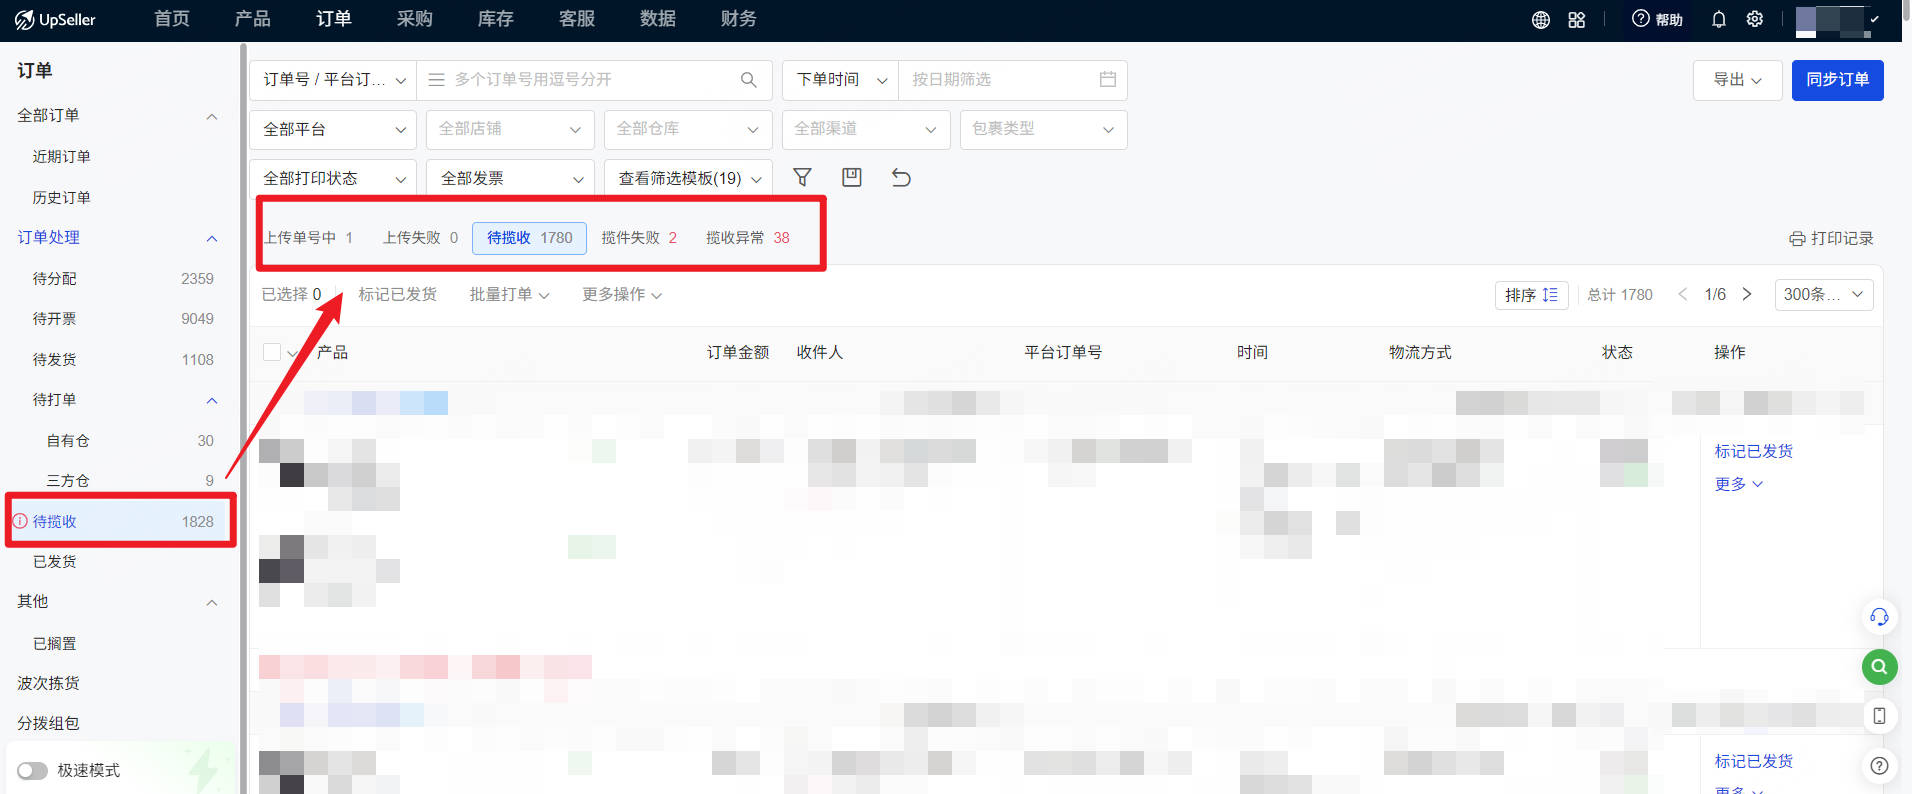Switch to 上传单号中 tab
This screenshot has width=1912, height=794.
[x=308, y=238]
